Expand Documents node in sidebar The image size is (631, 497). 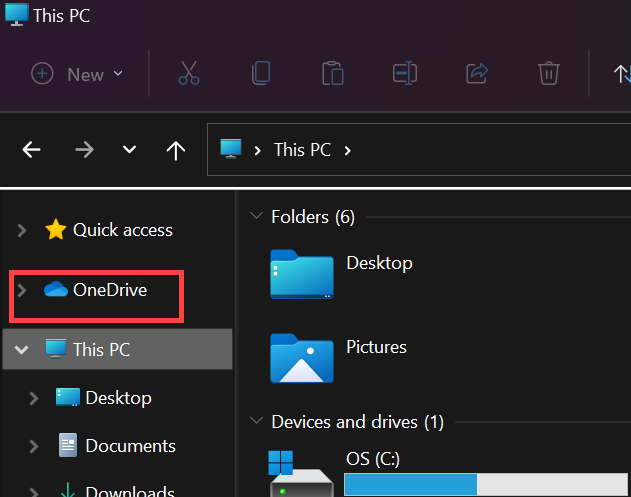pos(34,446)
